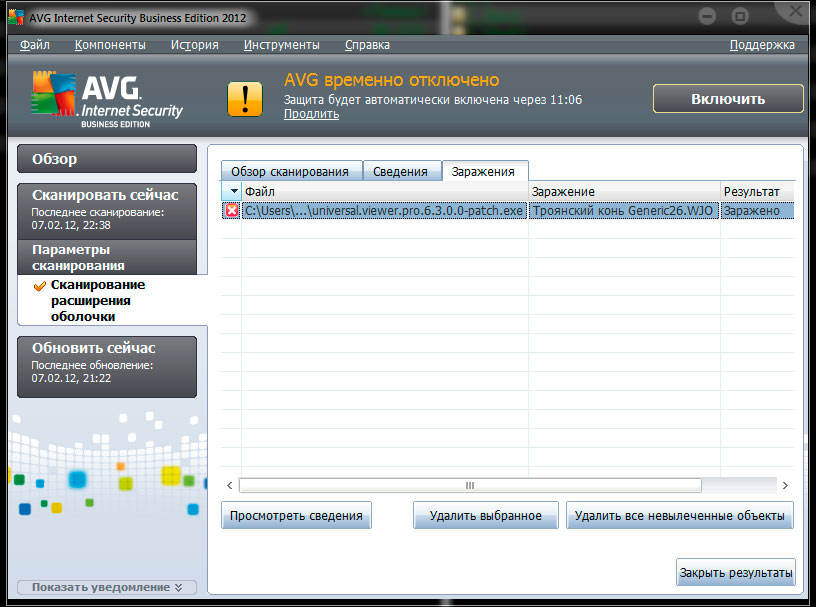This screenshot has width=816, height=607.
Task: Click the yellow warning exclamation icon
Action: click(245, 99)
